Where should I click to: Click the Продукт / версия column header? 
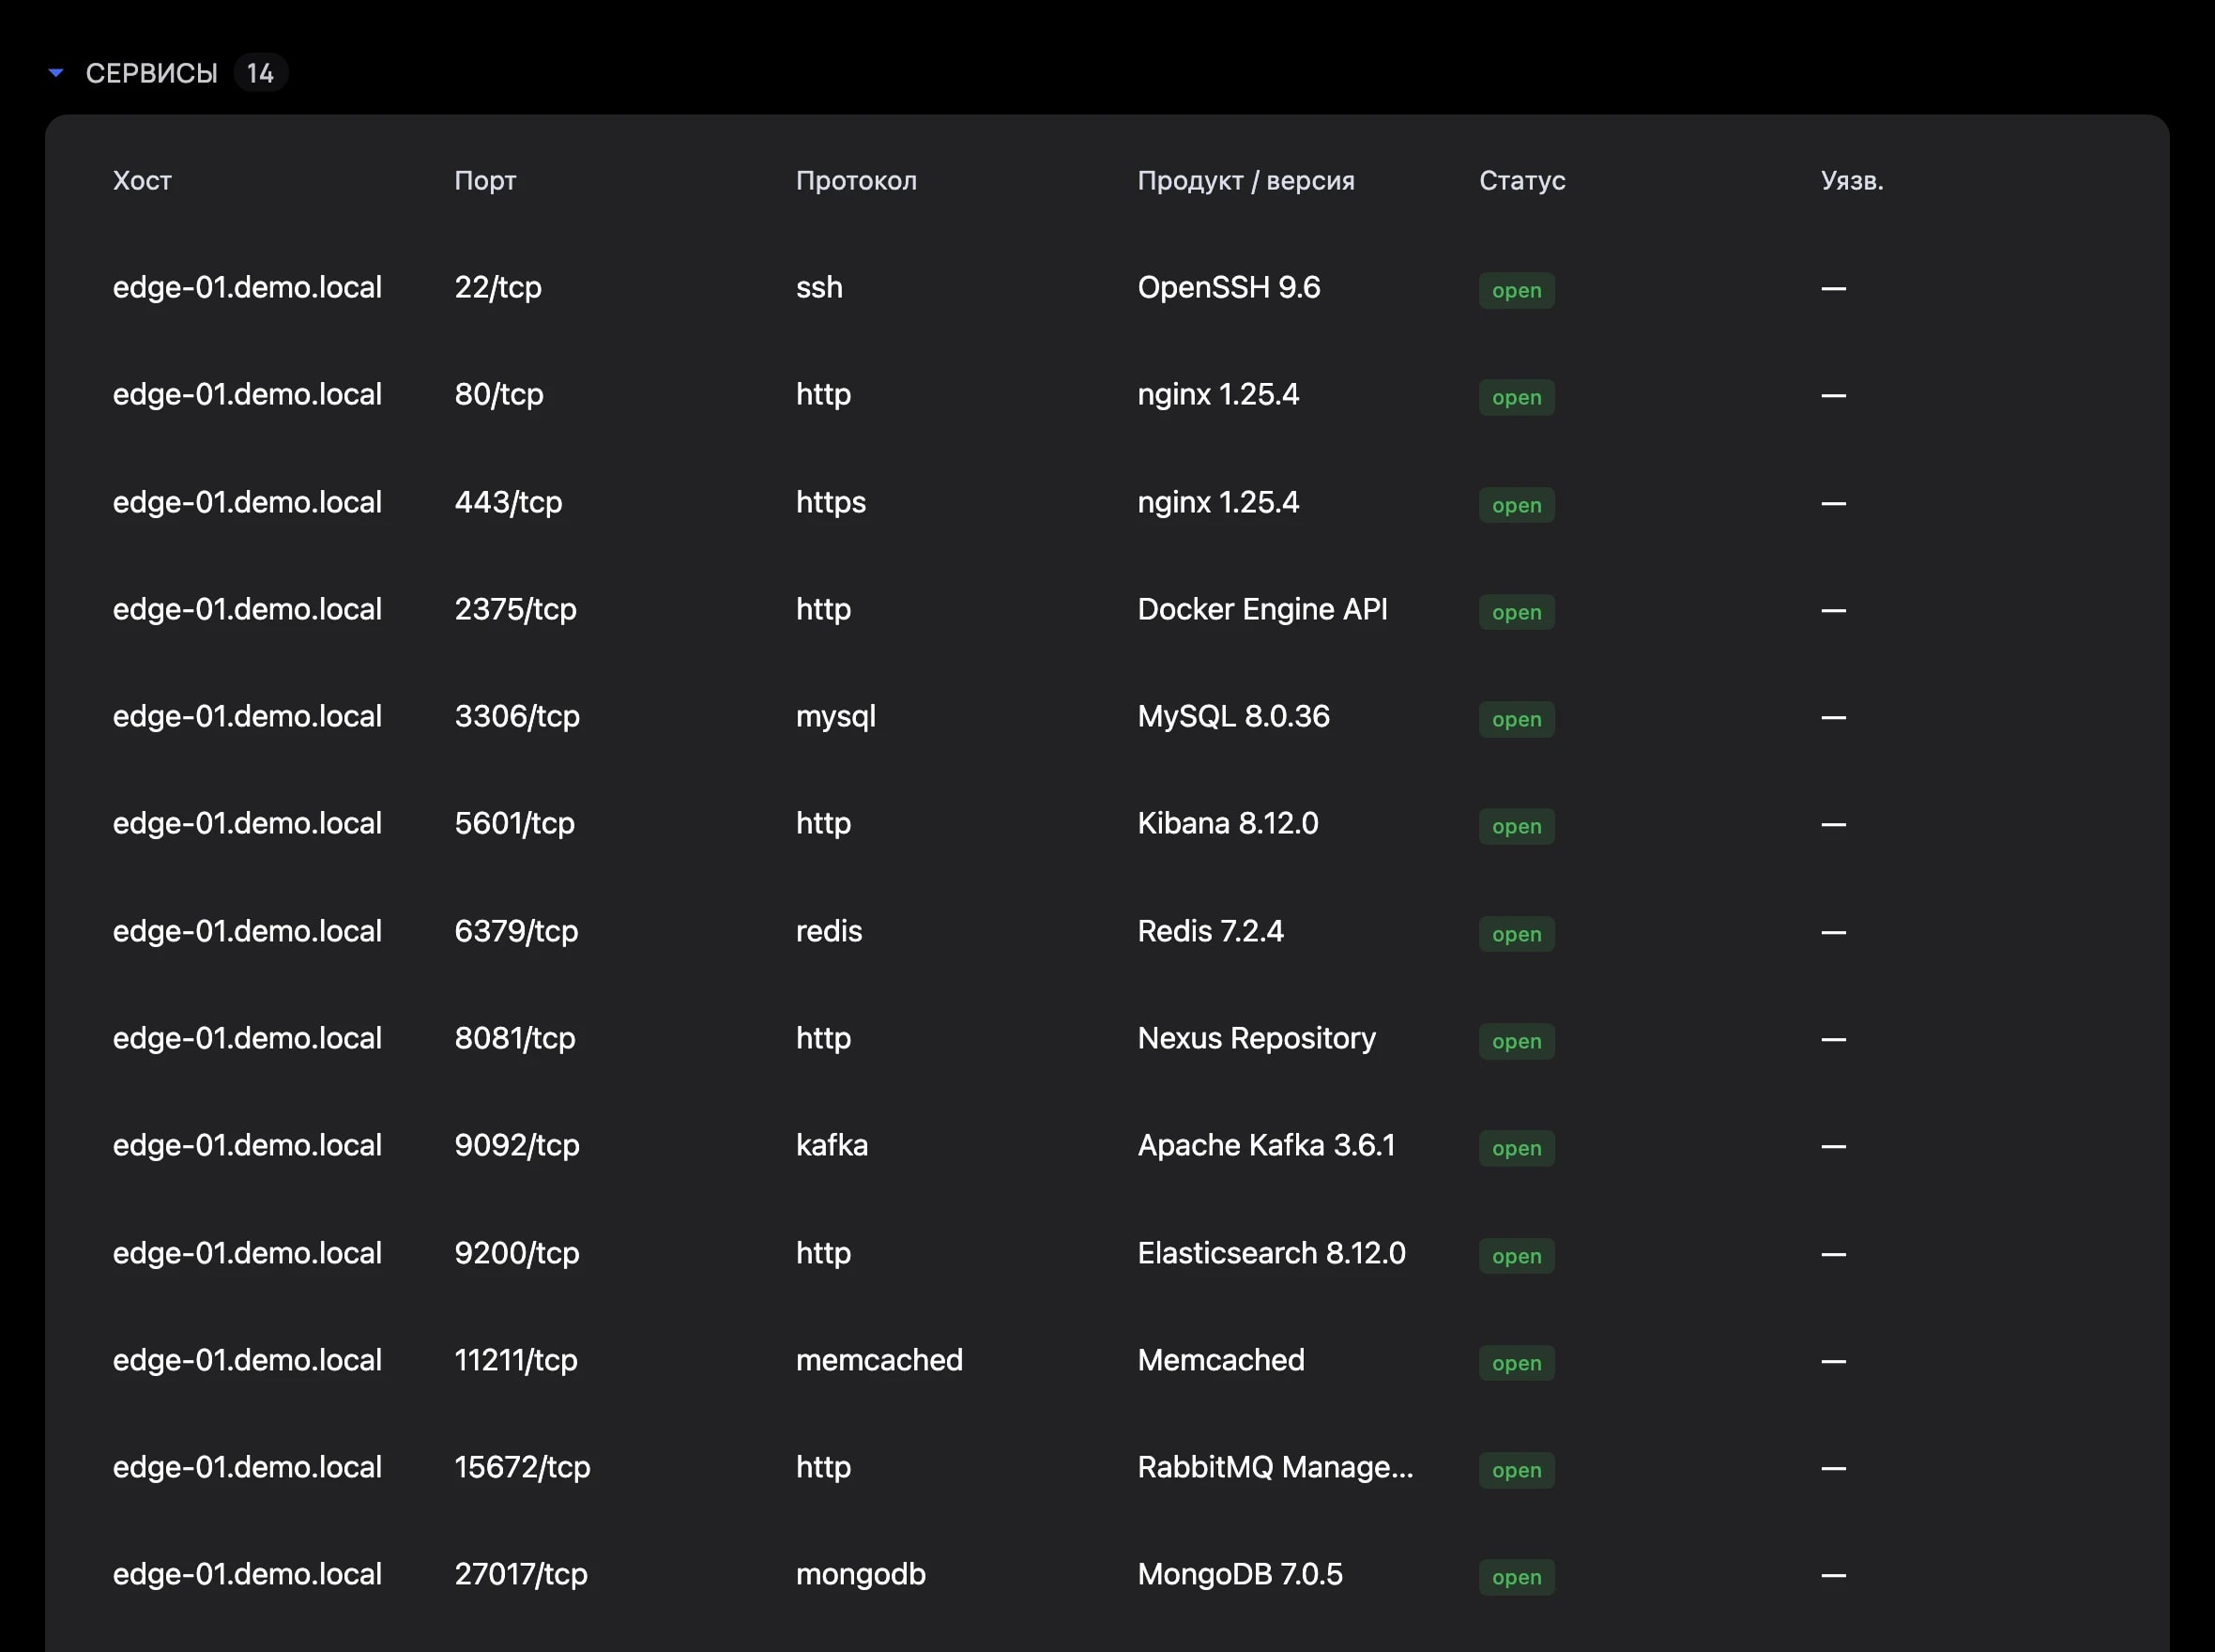click(1246, 181)
